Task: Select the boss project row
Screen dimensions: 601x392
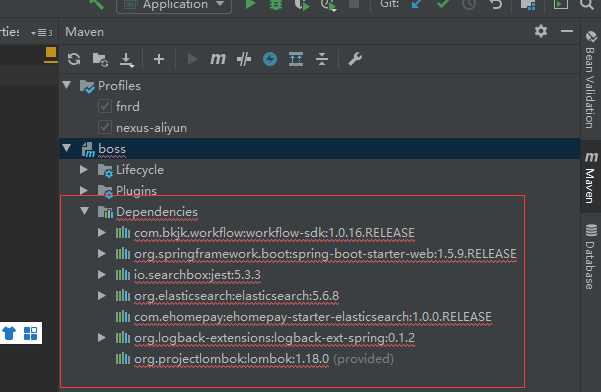Action: tap(319, 149)
